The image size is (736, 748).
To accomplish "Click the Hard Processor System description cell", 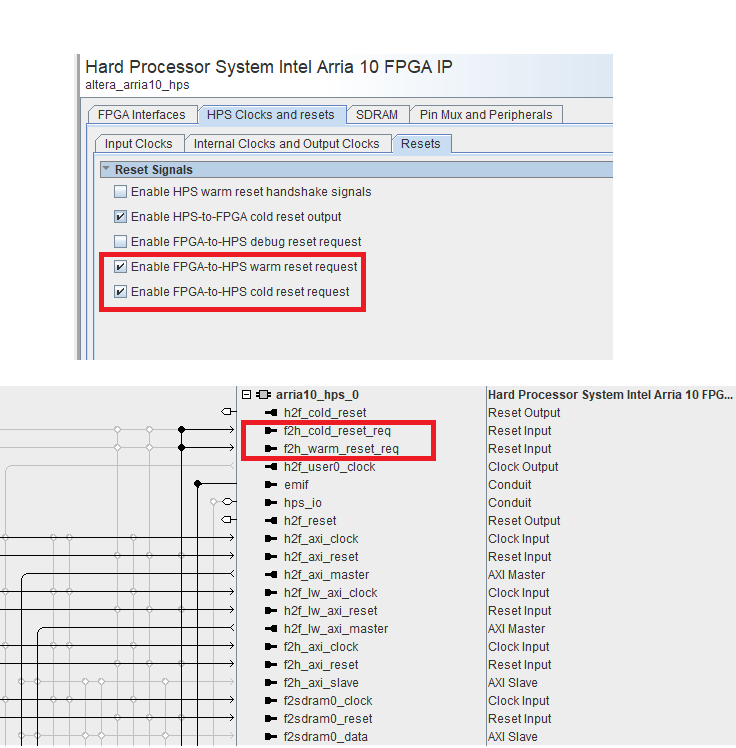I will (x=610, y=395).
